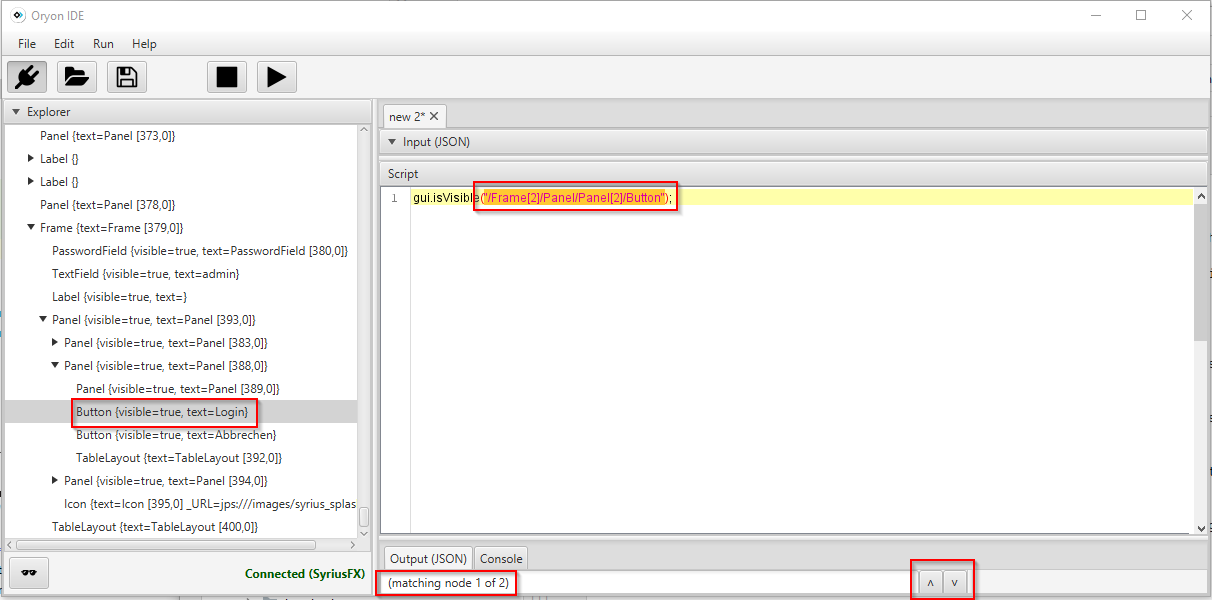Viewport: 1212px width, 600px height.
Task: Open the File menu
Action: 27,44
